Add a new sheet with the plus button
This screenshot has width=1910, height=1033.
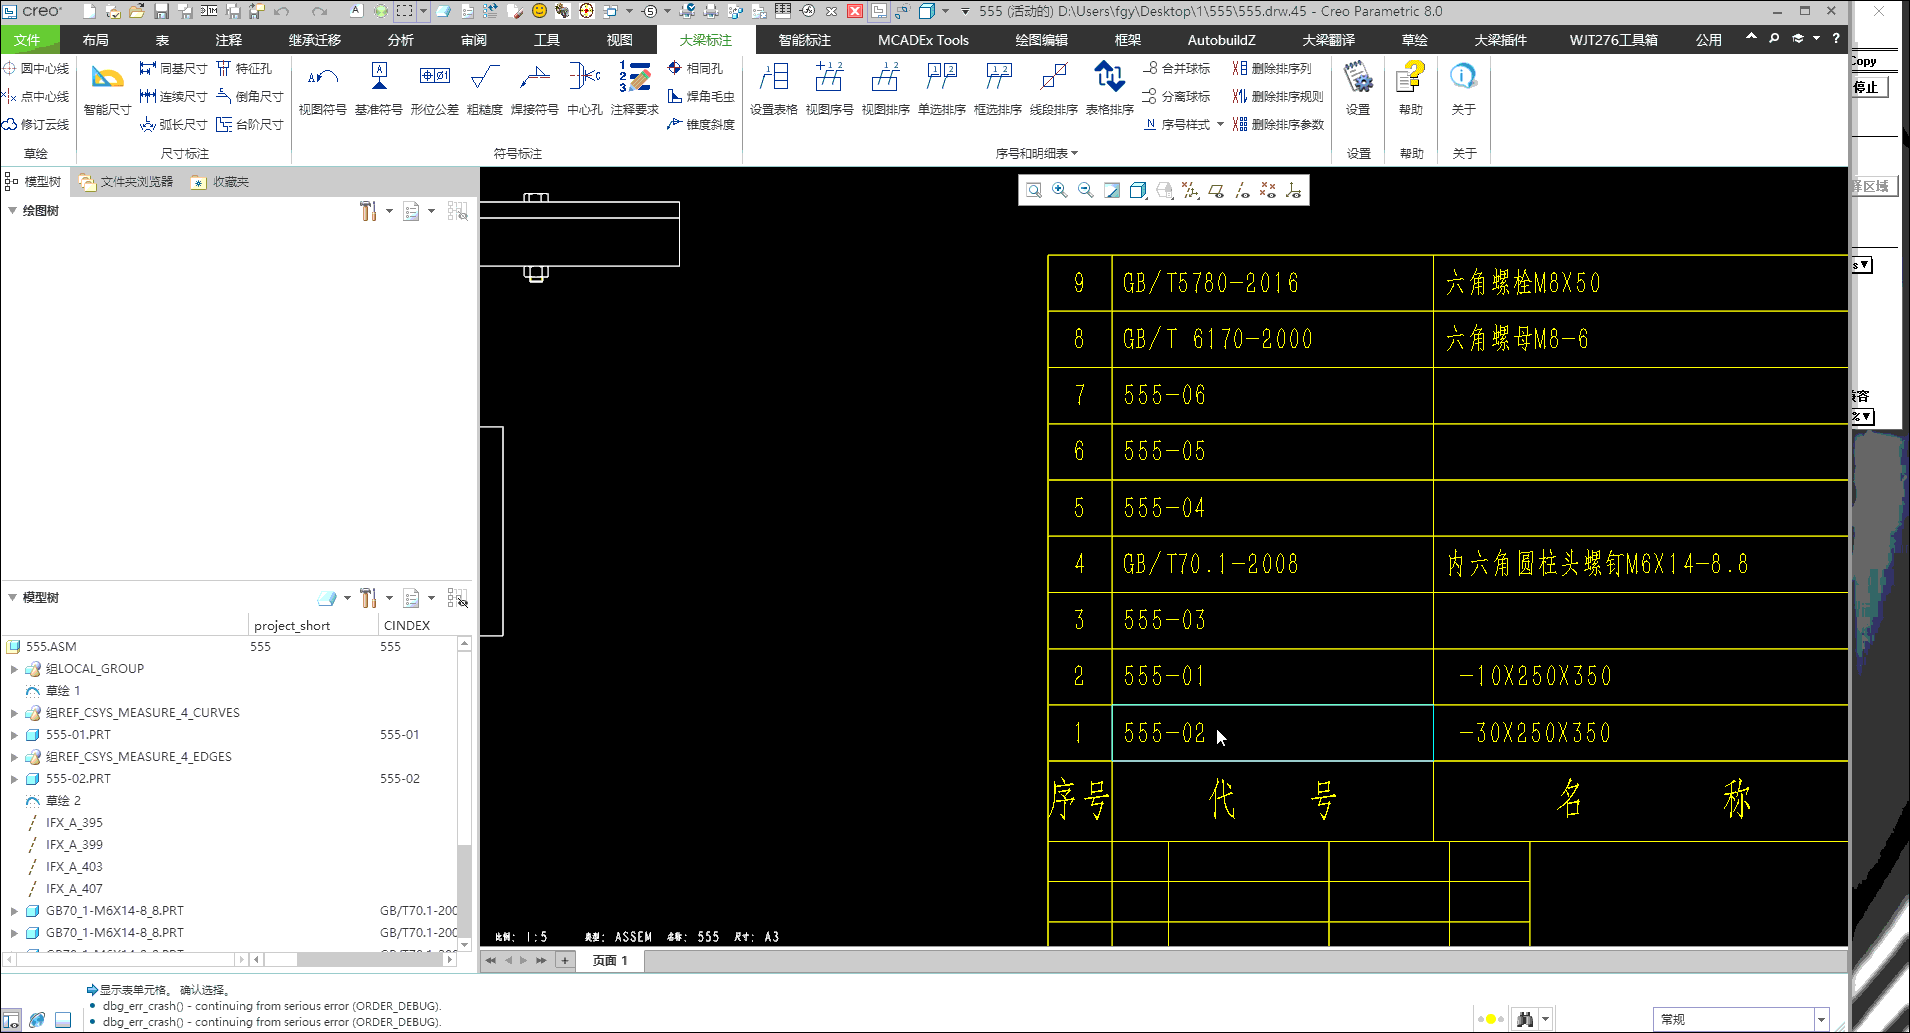click(x=565, y=960)
